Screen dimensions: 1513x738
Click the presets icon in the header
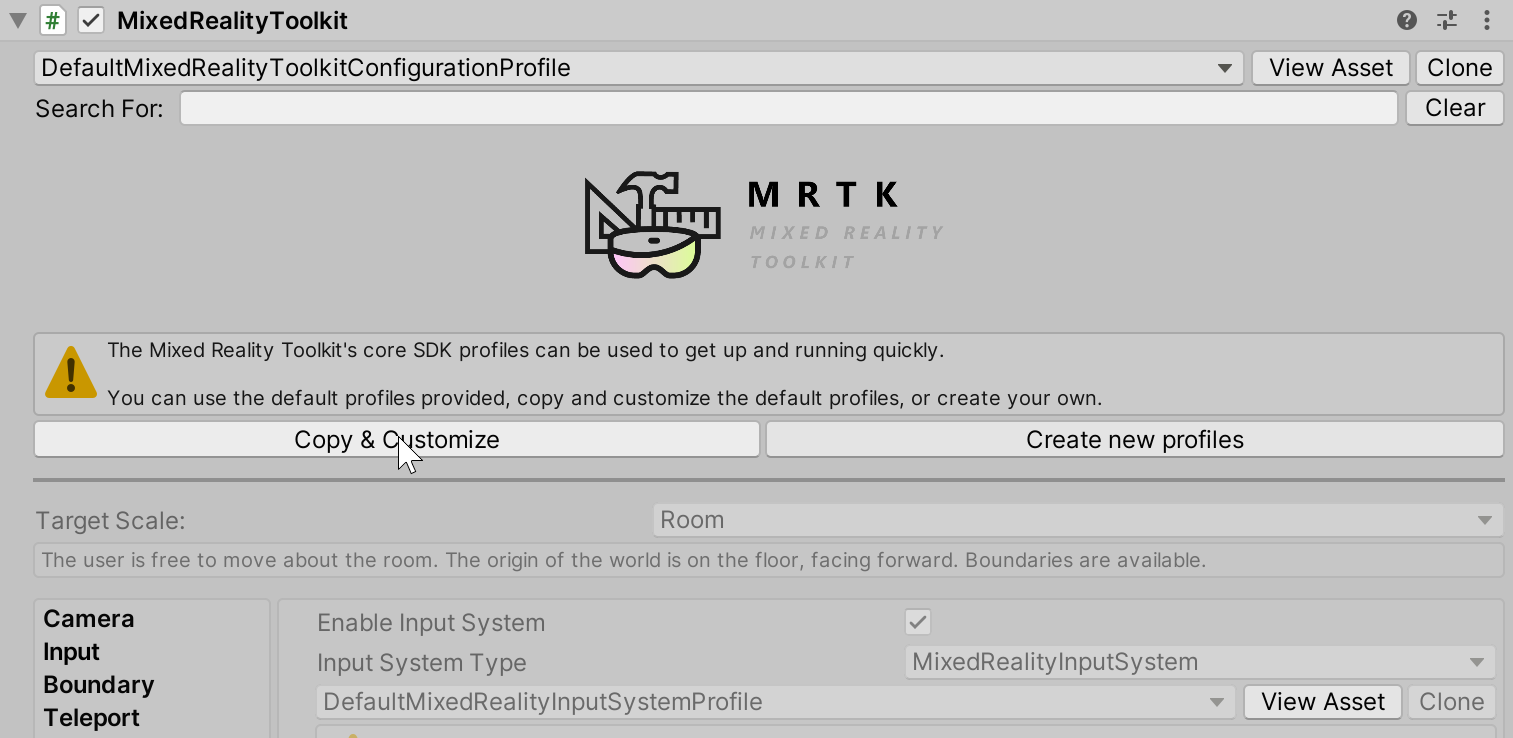(1446, 20)
